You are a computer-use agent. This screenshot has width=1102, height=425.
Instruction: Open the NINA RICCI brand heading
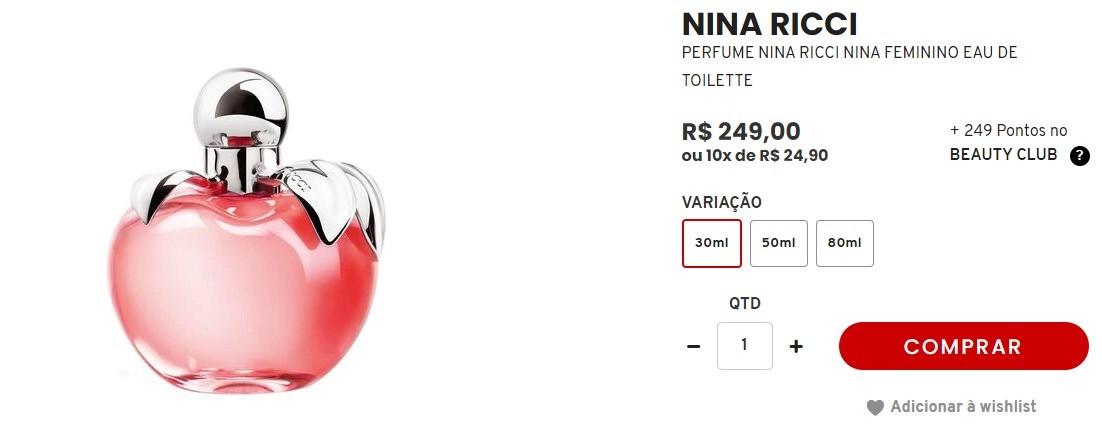pyautogui.click(x=770, y=25)
